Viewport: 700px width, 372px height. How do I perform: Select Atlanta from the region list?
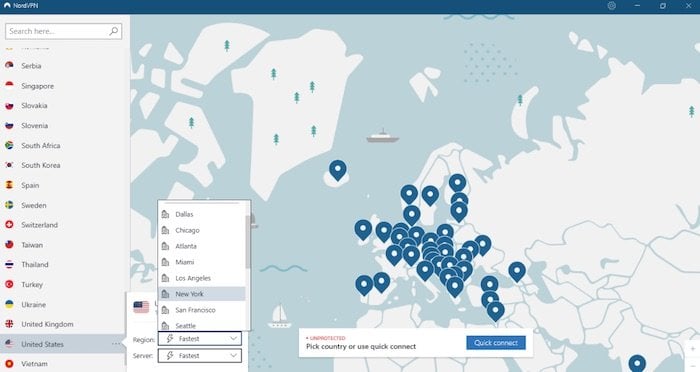click(202, 246)
